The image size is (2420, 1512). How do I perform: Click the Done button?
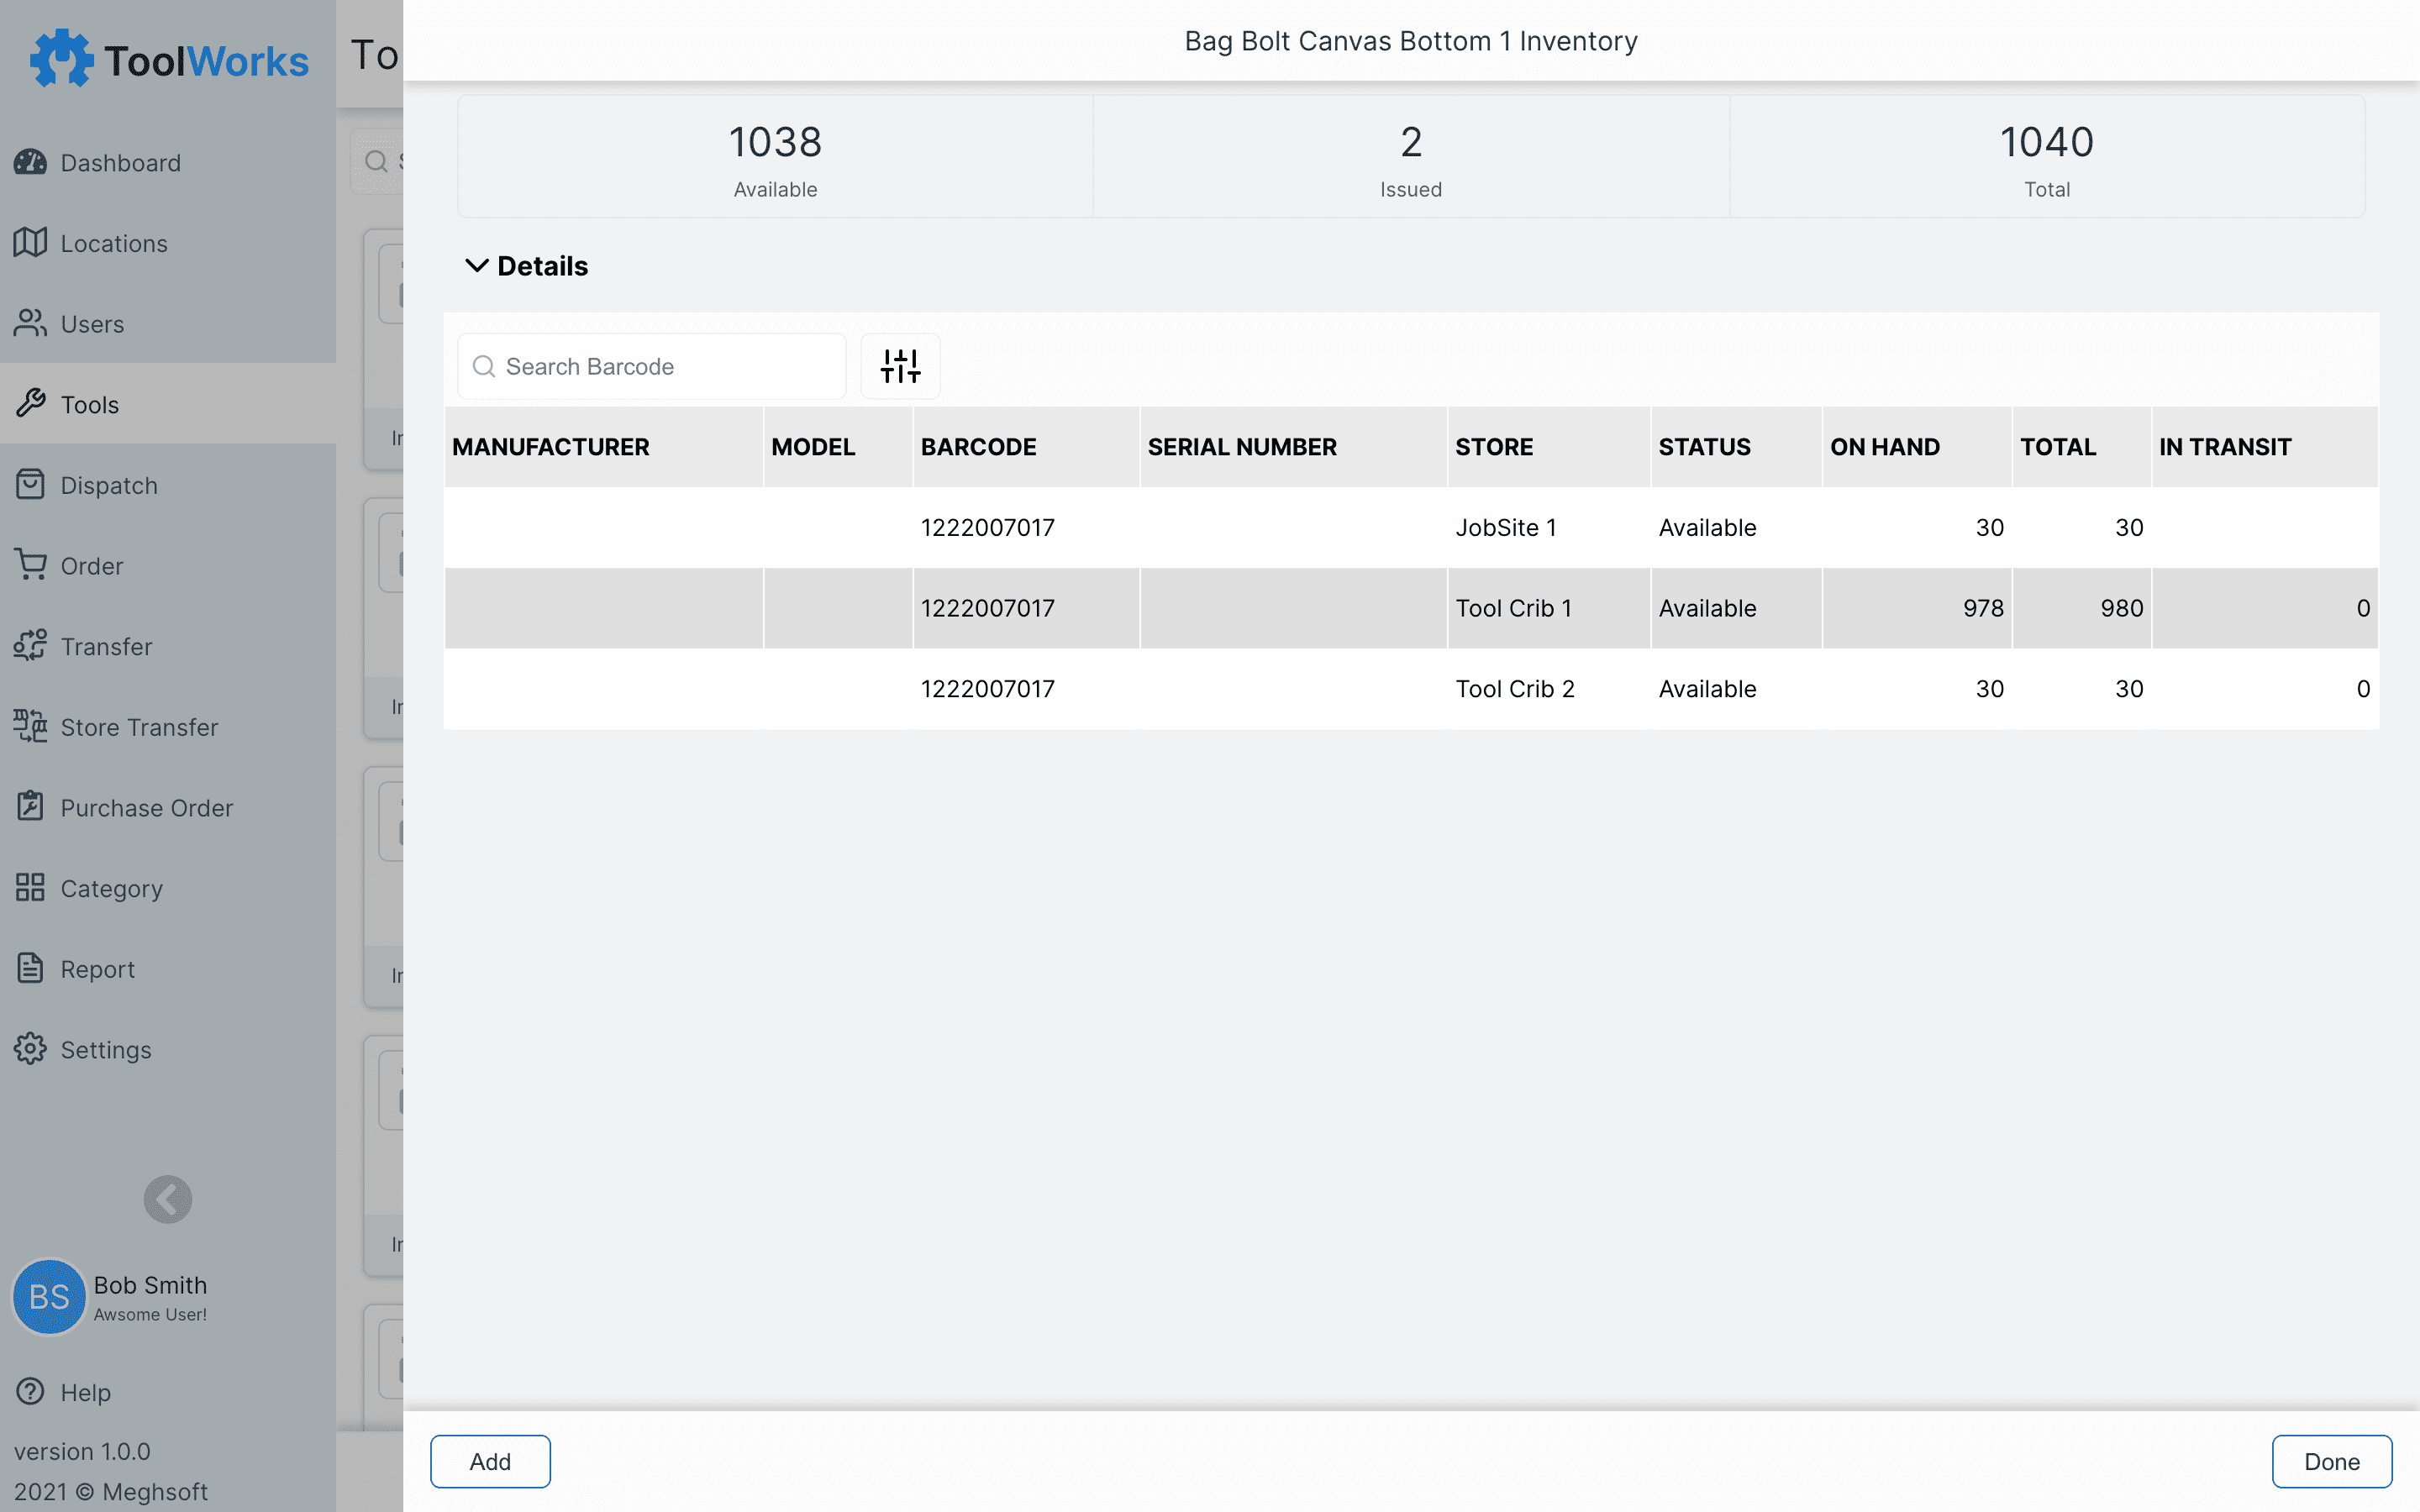pos(2330,1461)
